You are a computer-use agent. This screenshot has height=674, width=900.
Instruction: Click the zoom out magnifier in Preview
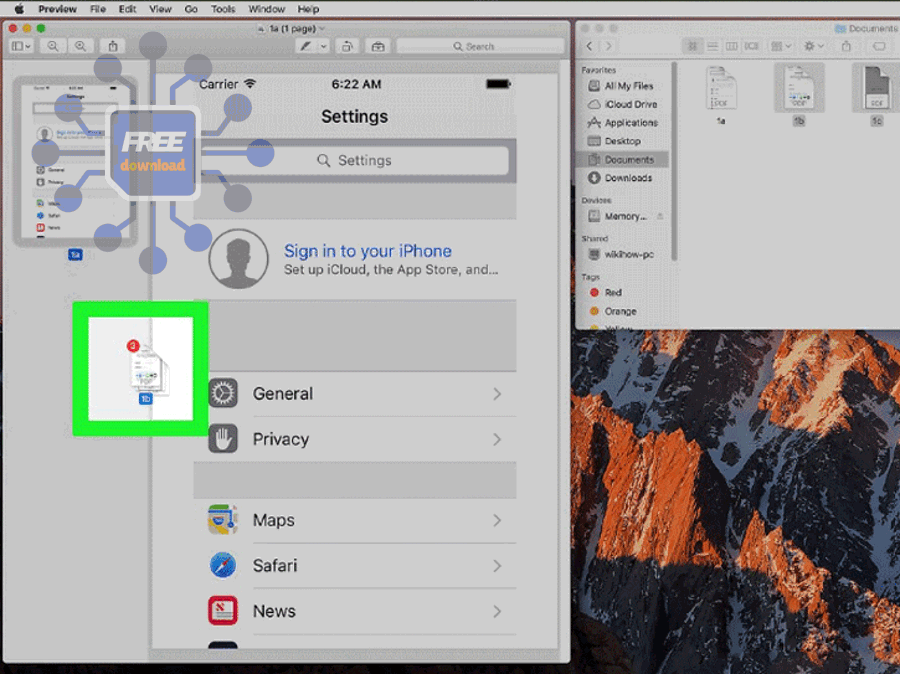click(x=52, y=46)
